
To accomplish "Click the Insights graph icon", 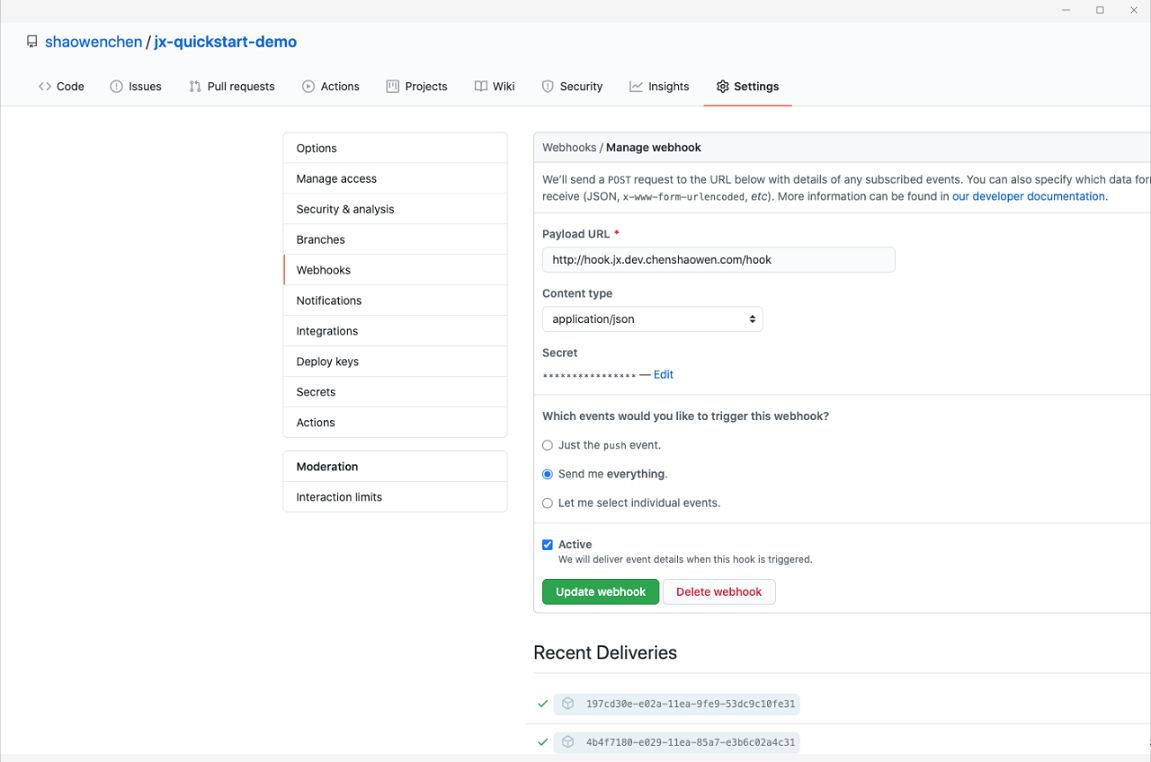I will coord(636,87).
